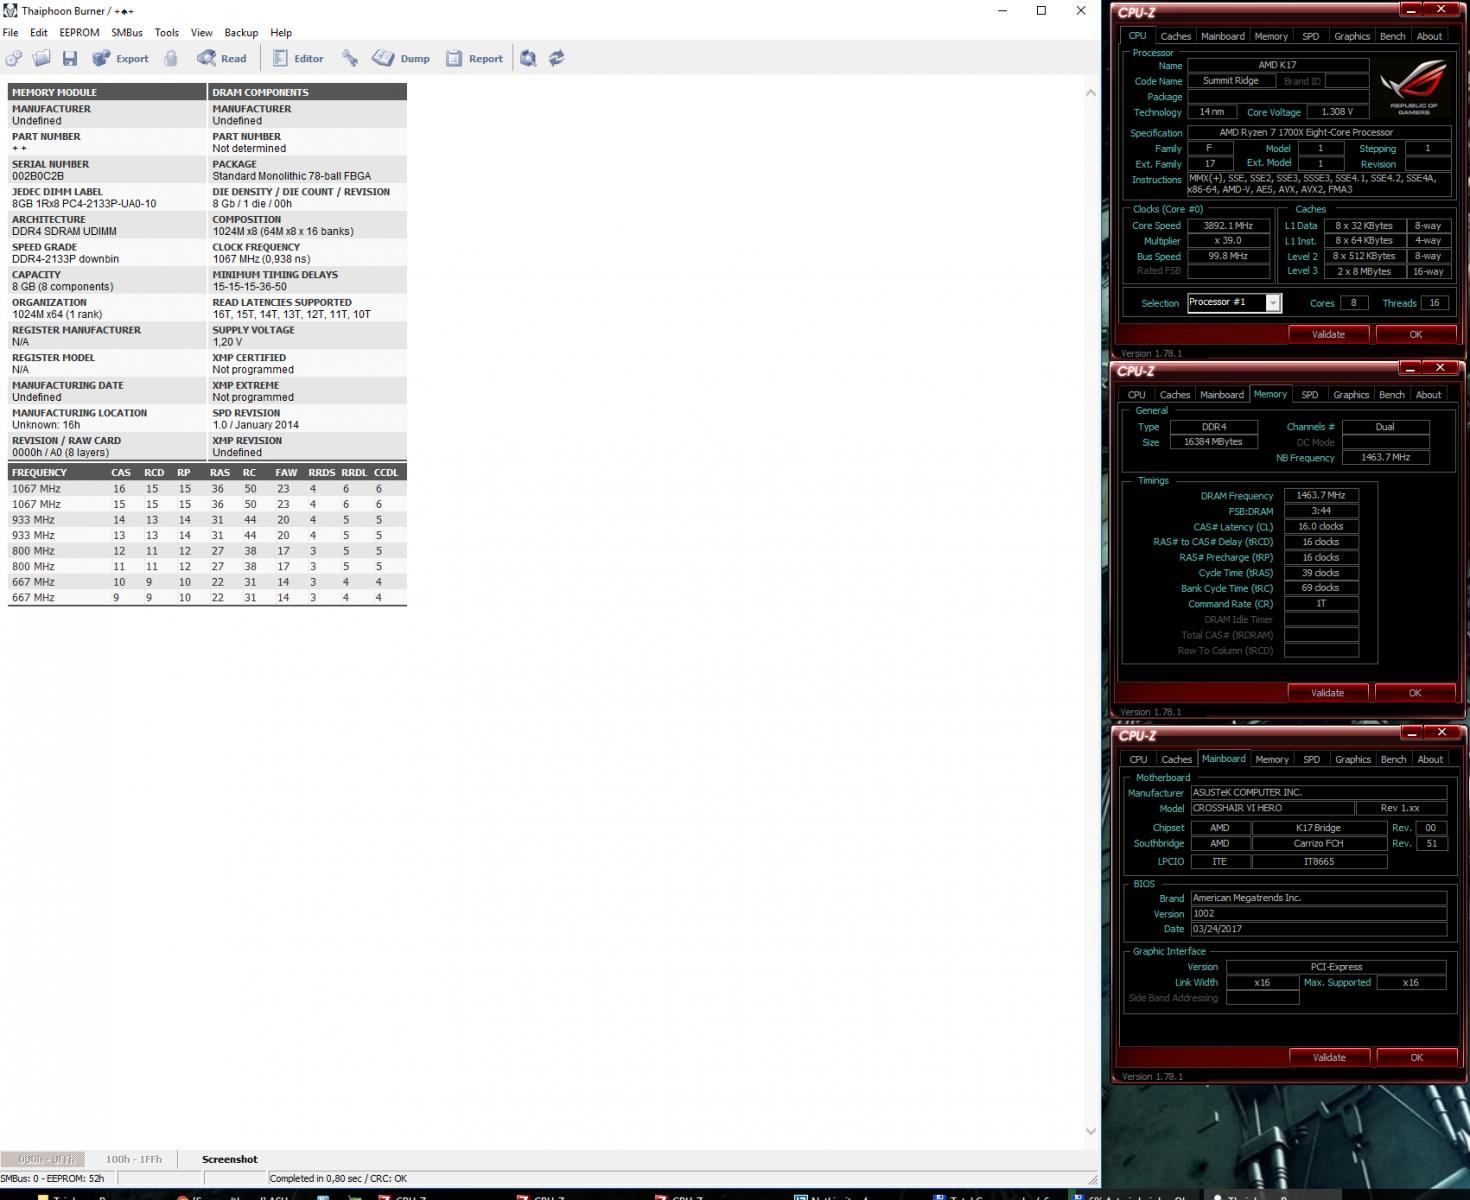The height and width of the screenshot is (1200, 1470).
Task: Click the Thaiphoon Burner title bar app icon
Action: 10,10
